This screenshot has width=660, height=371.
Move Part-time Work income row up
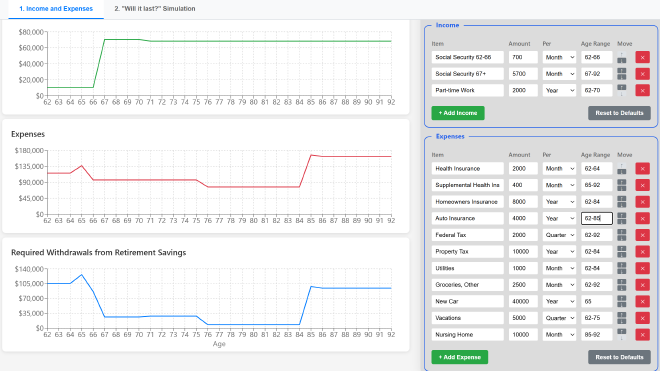(622, 88)
